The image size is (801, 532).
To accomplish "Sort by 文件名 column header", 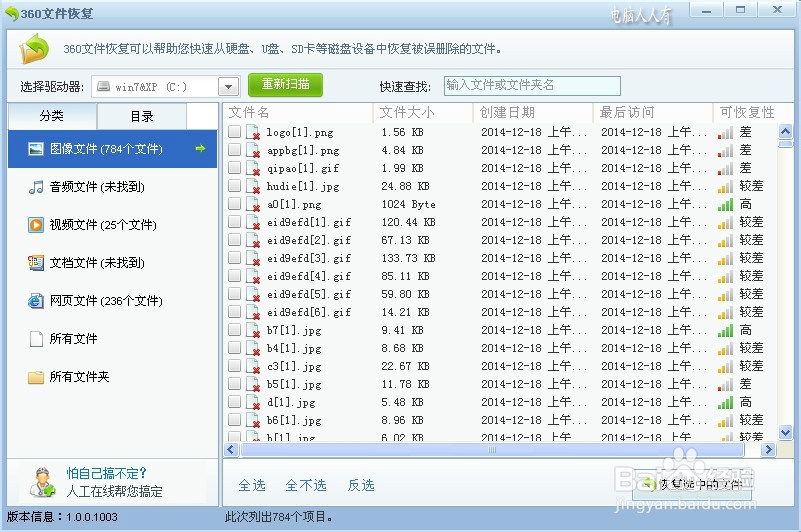I will pyautogui.click(x=298, y=112).
